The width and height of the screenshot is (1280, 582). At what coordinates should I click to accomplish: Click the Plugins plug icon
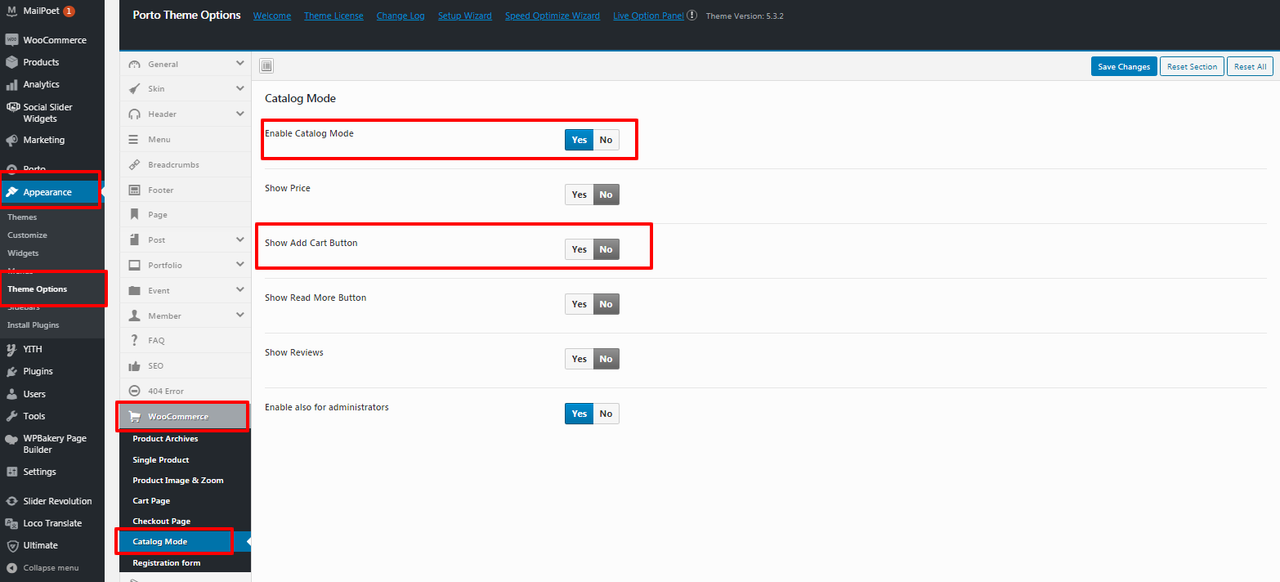(x=12, y=371)
